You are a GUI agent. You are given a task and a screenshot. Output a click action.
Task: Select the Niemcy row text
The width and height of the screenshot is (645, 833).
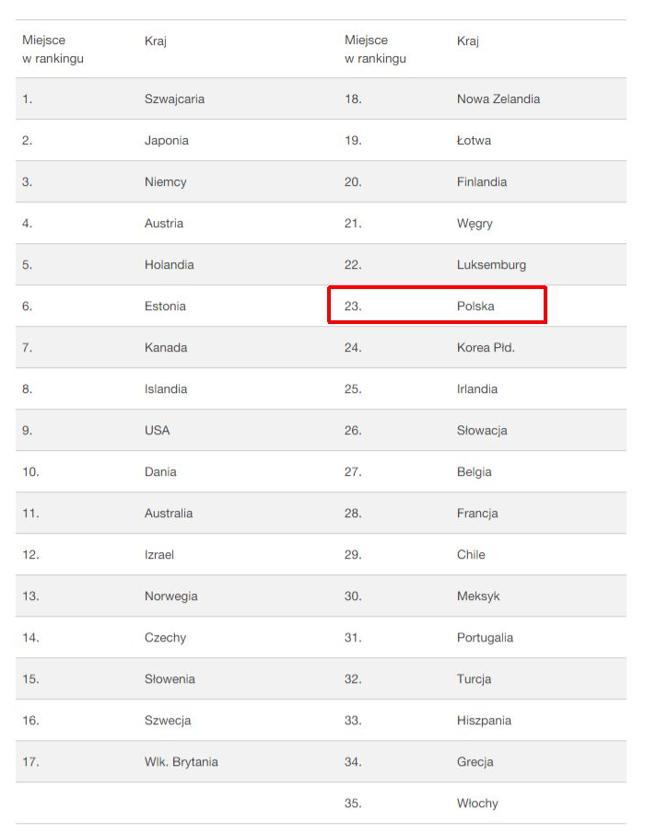click(165, 182)
